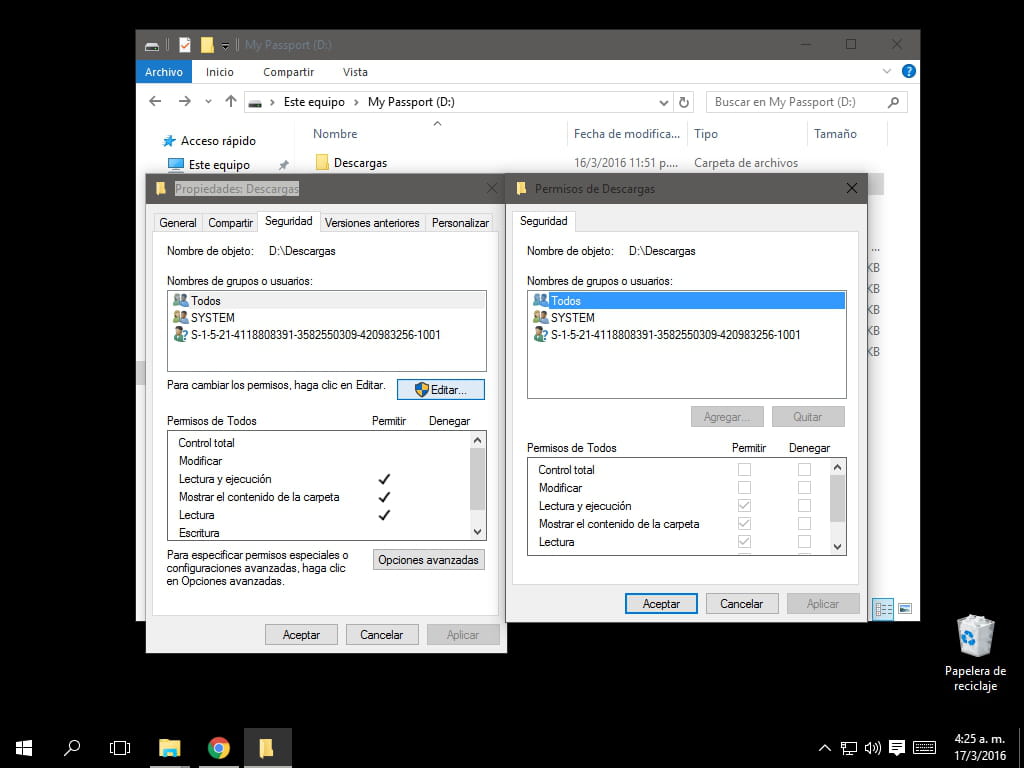Open the Archivo ribbon tab
The width and height of the screenshot is (1024, 768).
click(164, 72)
